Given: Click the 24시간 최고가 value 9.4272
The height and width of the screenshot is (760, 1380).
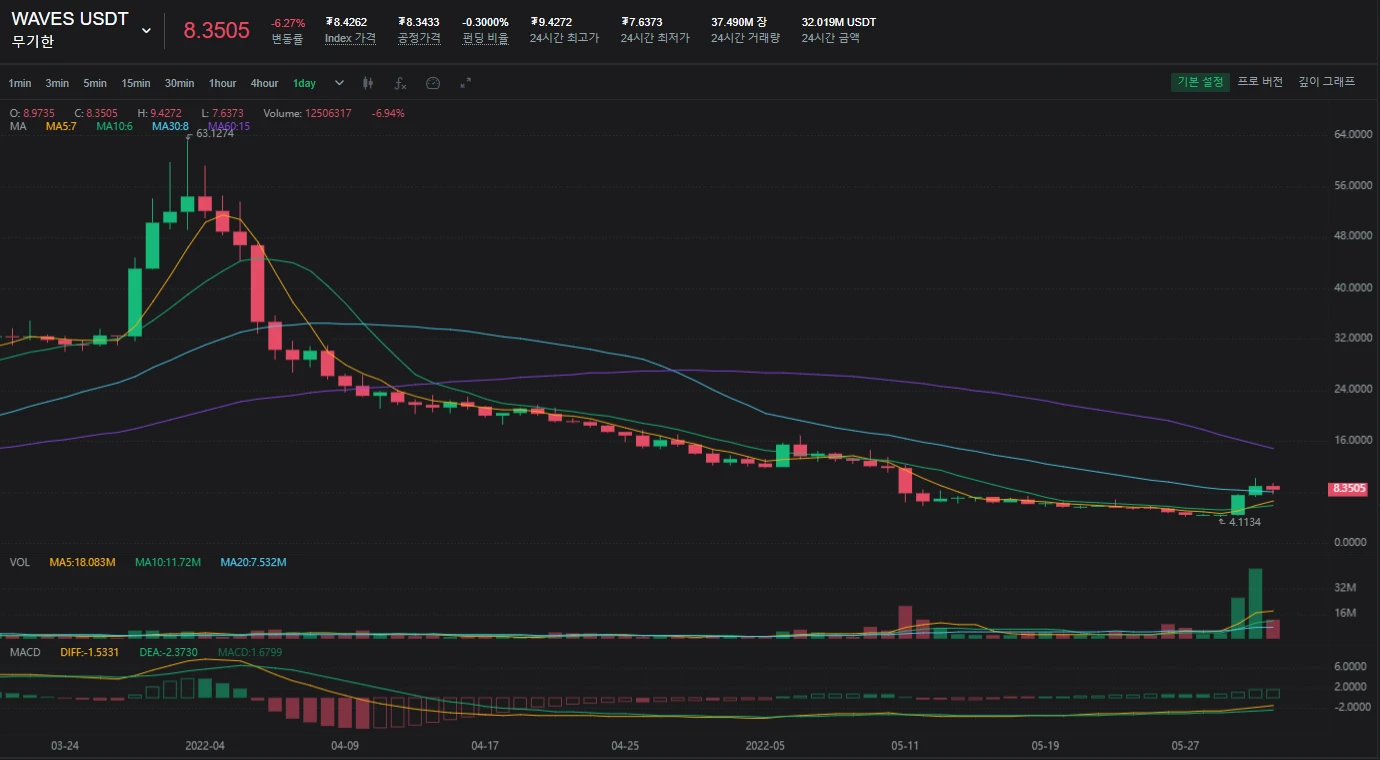Looking at the screenshot, I should 551,22.
